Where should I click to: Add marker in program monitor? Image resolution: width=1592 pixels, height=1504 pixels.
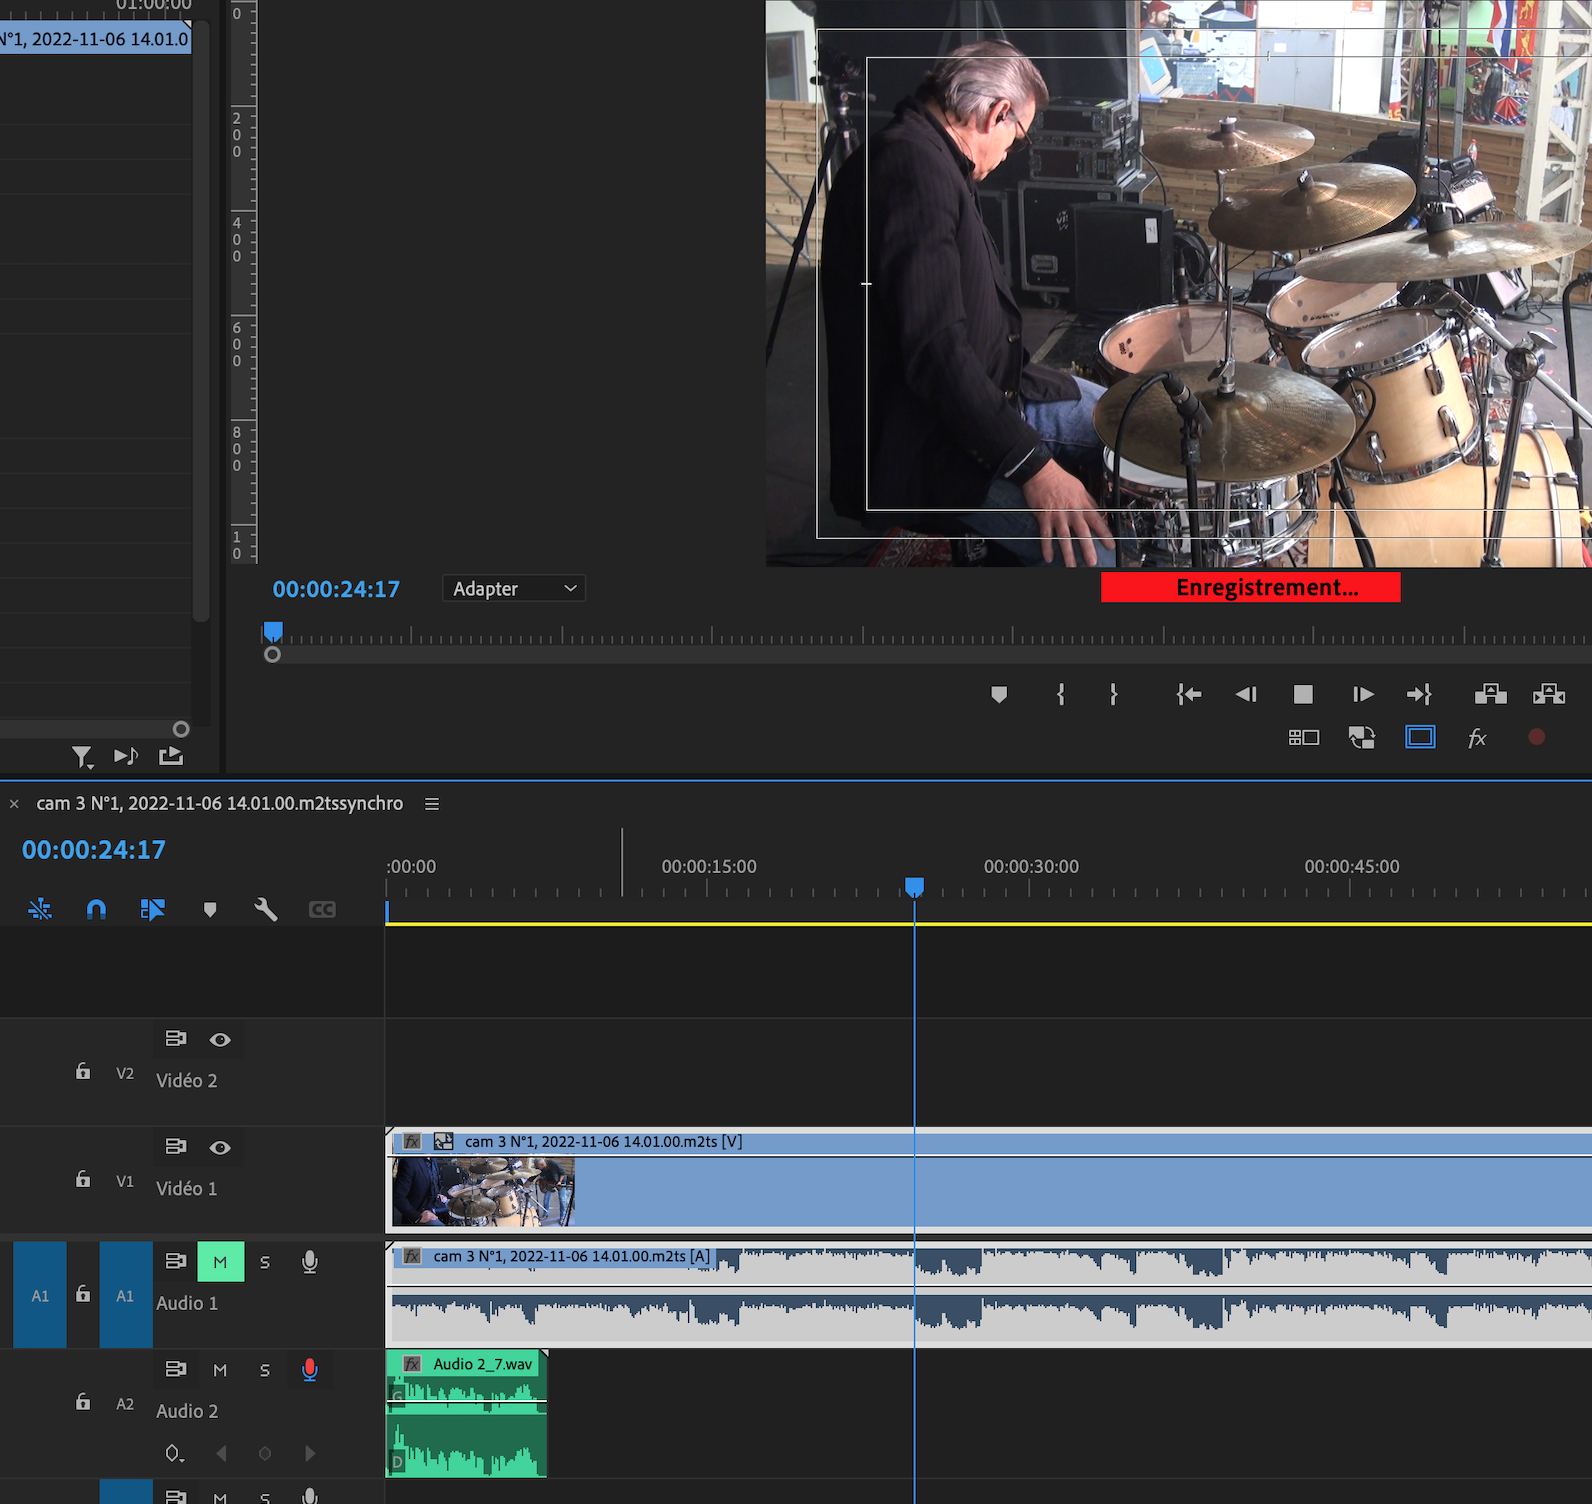pyautogui.click(x=998, y=694)
